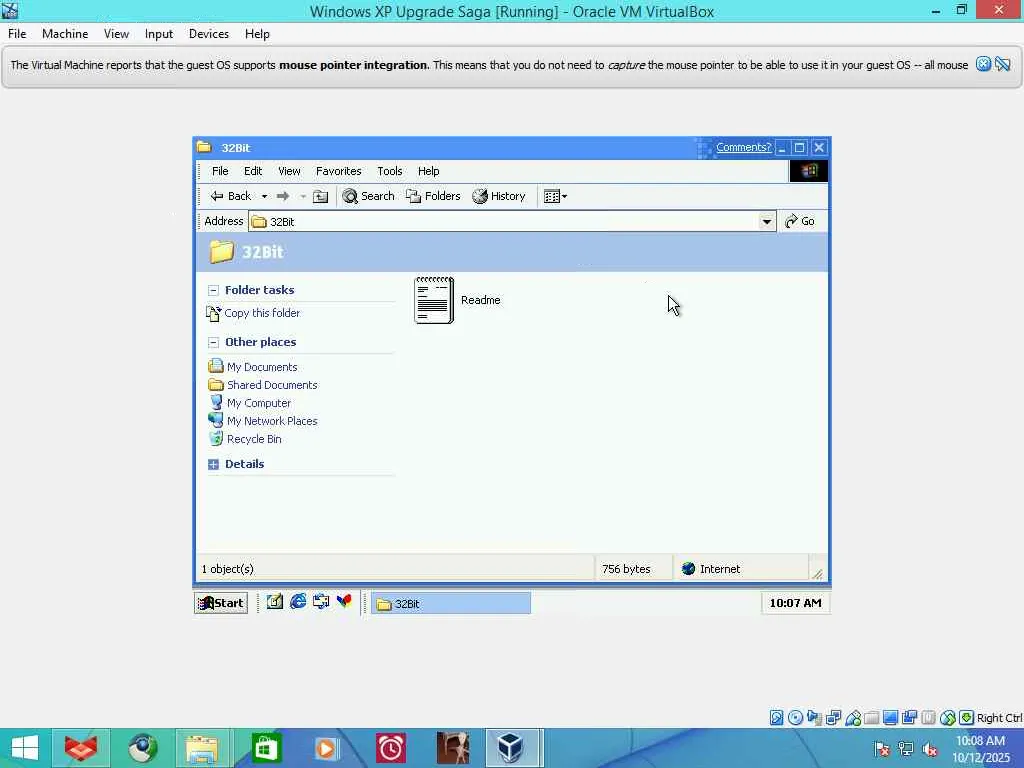Screen dimensions: 1024x768
Task: Click VirtualBox audio indicator
Action: 814,718
